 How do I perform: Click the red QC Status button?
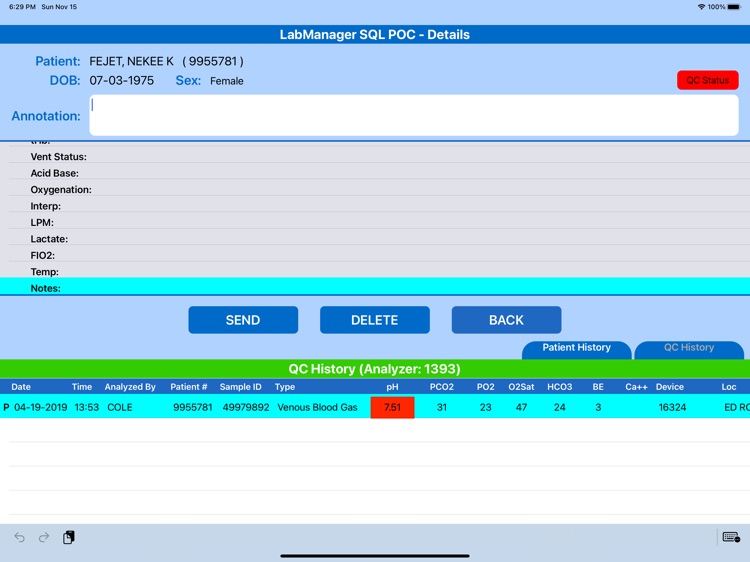[x=707, y=80]
